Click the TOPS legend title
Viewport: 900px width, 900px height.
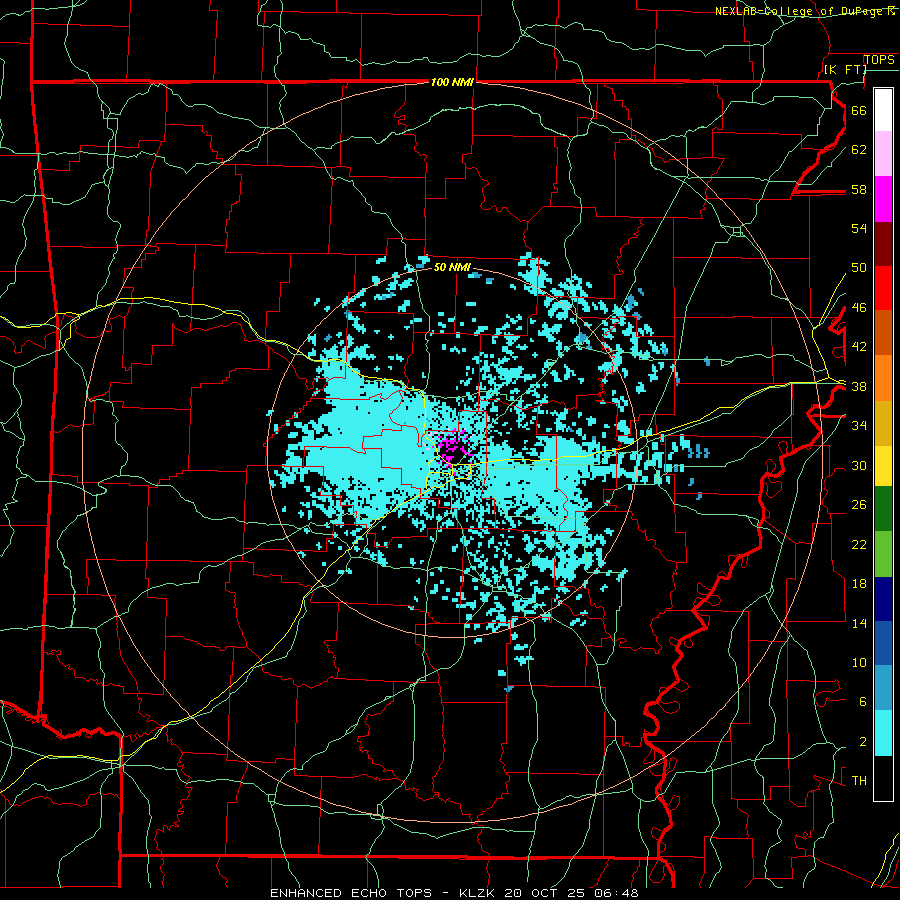[879, 60]
